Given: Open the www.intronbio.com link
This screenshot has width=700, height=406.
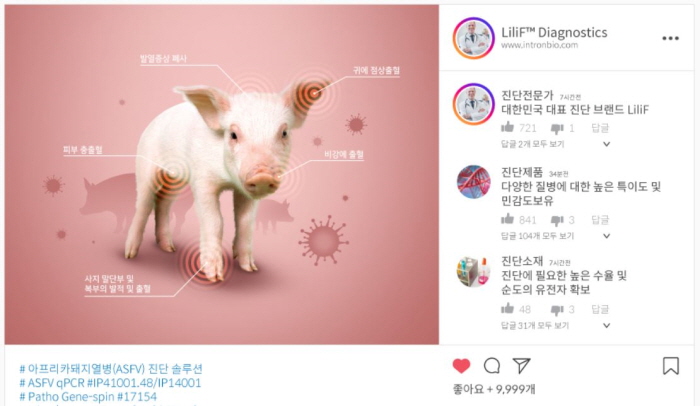Looking at the screenshot, I should coord(539,45).
